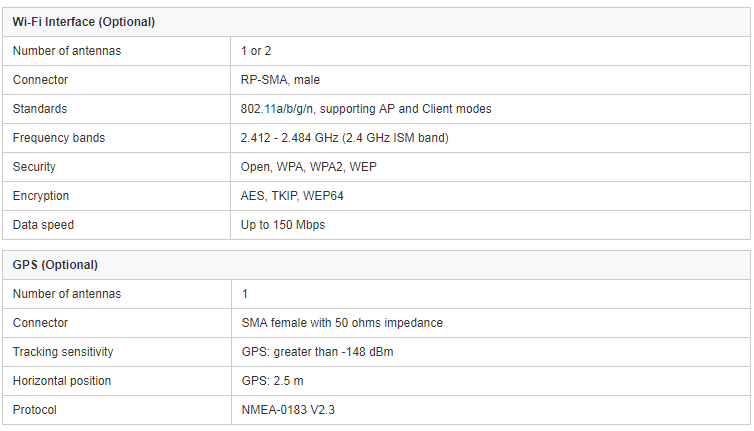Click the Wi-Fi Interface (Optional) header
The width and height of the screenshot is (754, 431).
[84, 22]
